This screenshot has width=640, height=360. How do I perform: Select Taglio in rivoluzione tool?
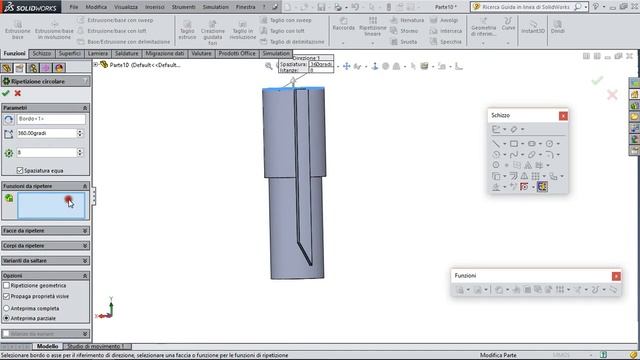pos(242,30)
